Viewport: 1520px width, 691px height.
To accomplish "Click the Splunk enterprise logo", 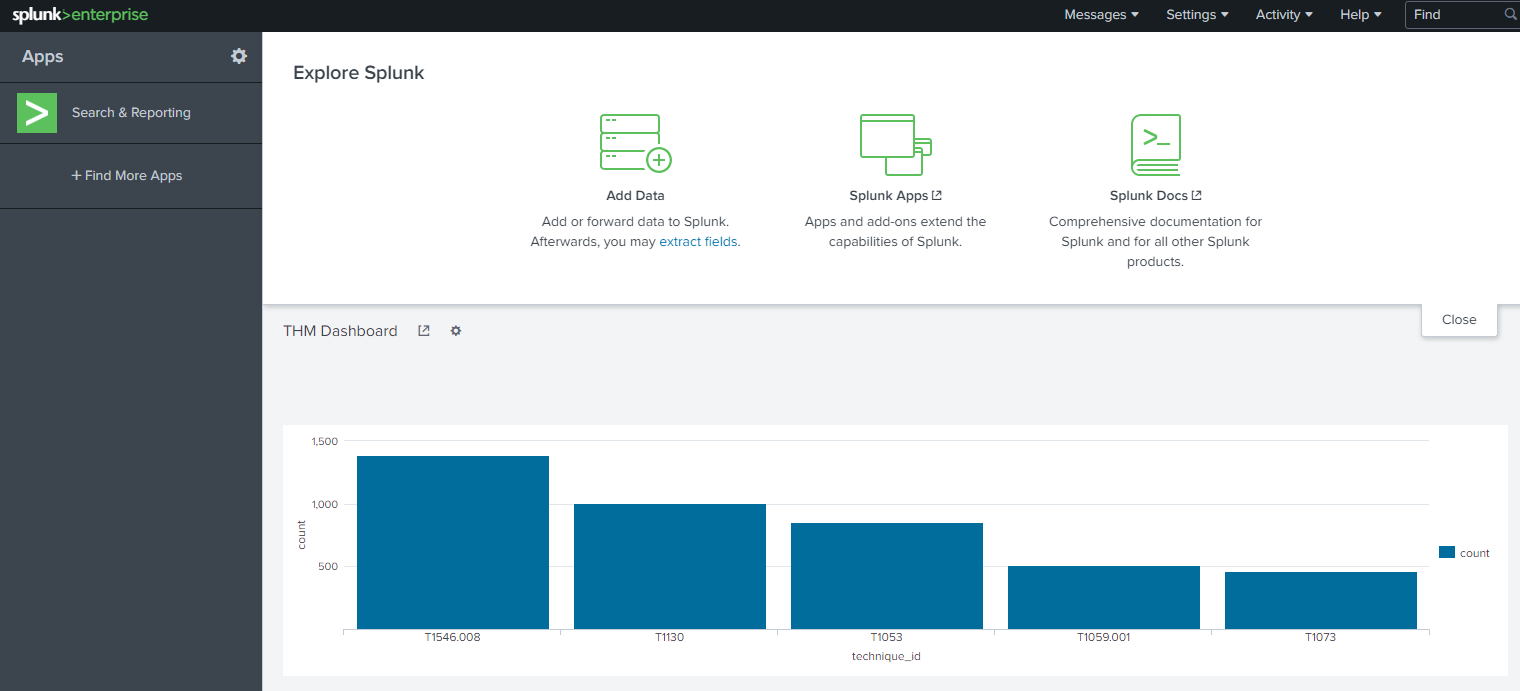I will coord(80,15).
